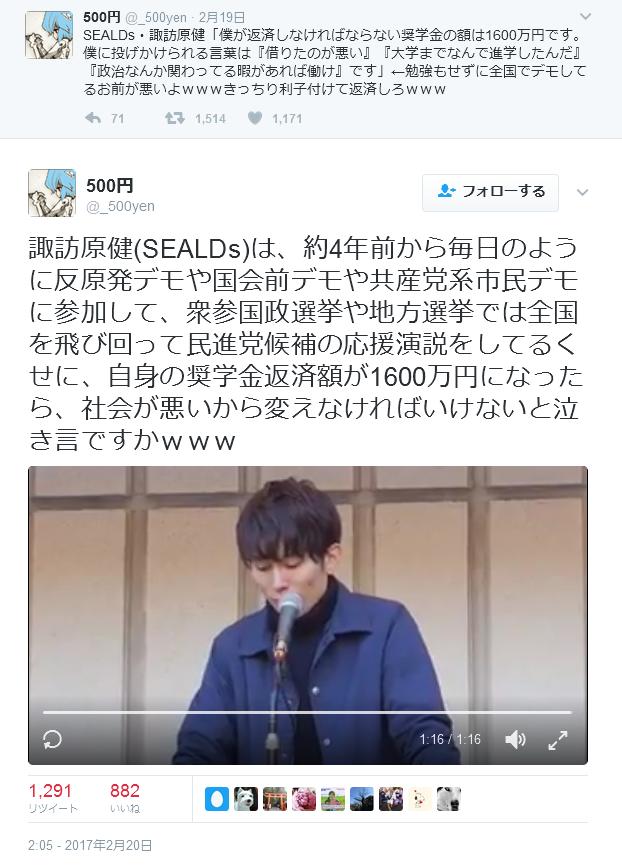Image resolution: width=622 pixels, height=865 pixels.
Task: Open the 2:05 - 2017年2月20日 timestamp
Action: point(90,845)
